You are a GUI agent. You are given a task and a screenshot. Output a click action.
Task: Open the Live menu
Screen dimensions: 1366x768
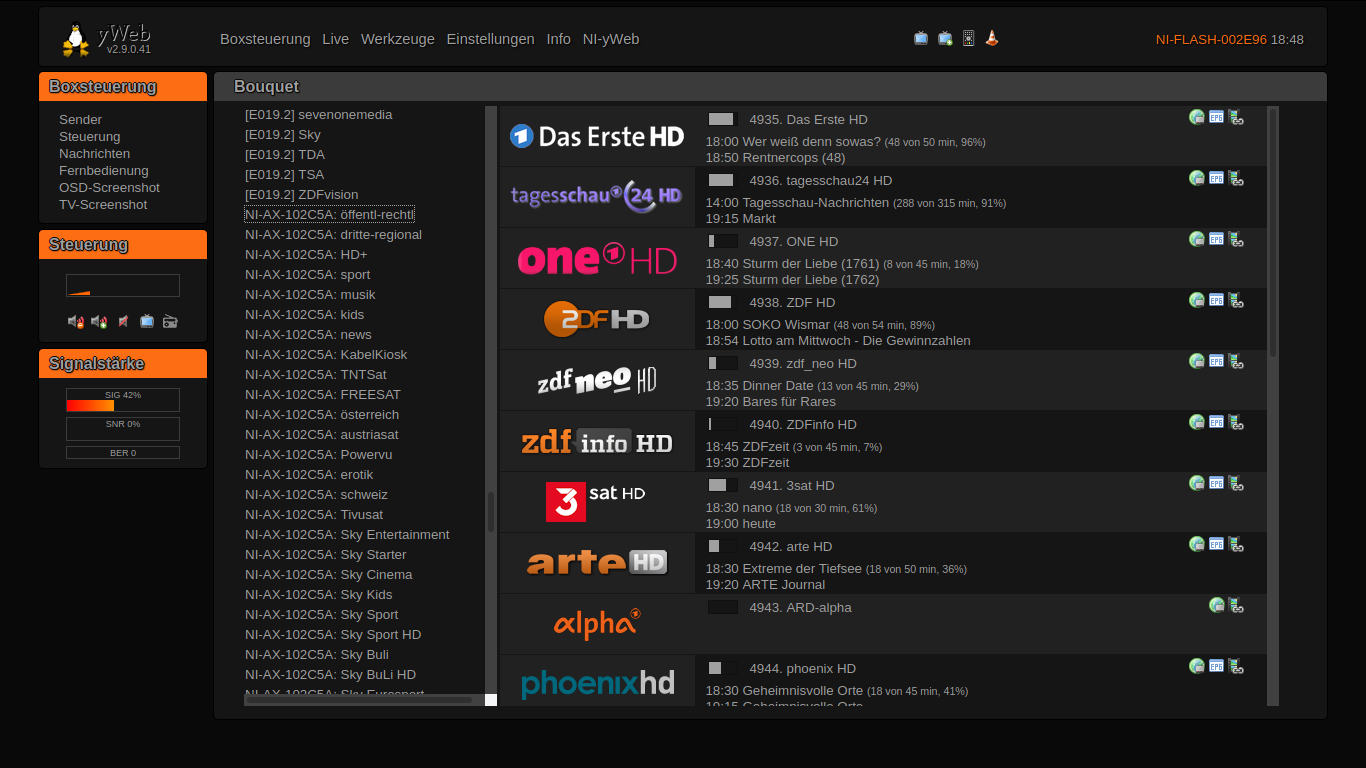click(x=335, y=39)
